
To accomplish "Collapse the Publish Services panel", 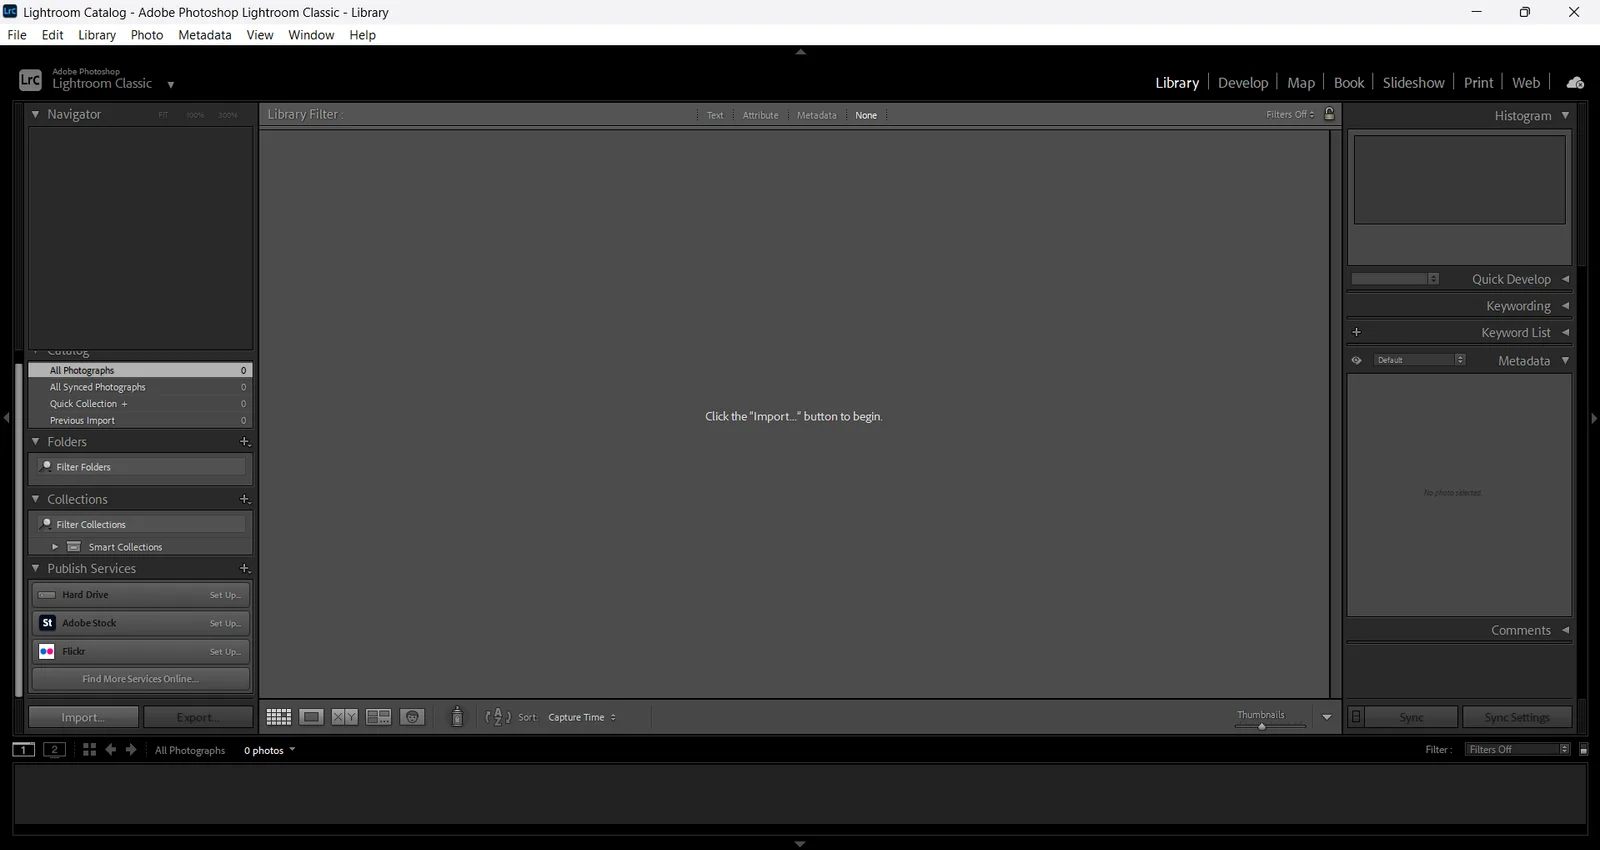I will pos(36,568).
